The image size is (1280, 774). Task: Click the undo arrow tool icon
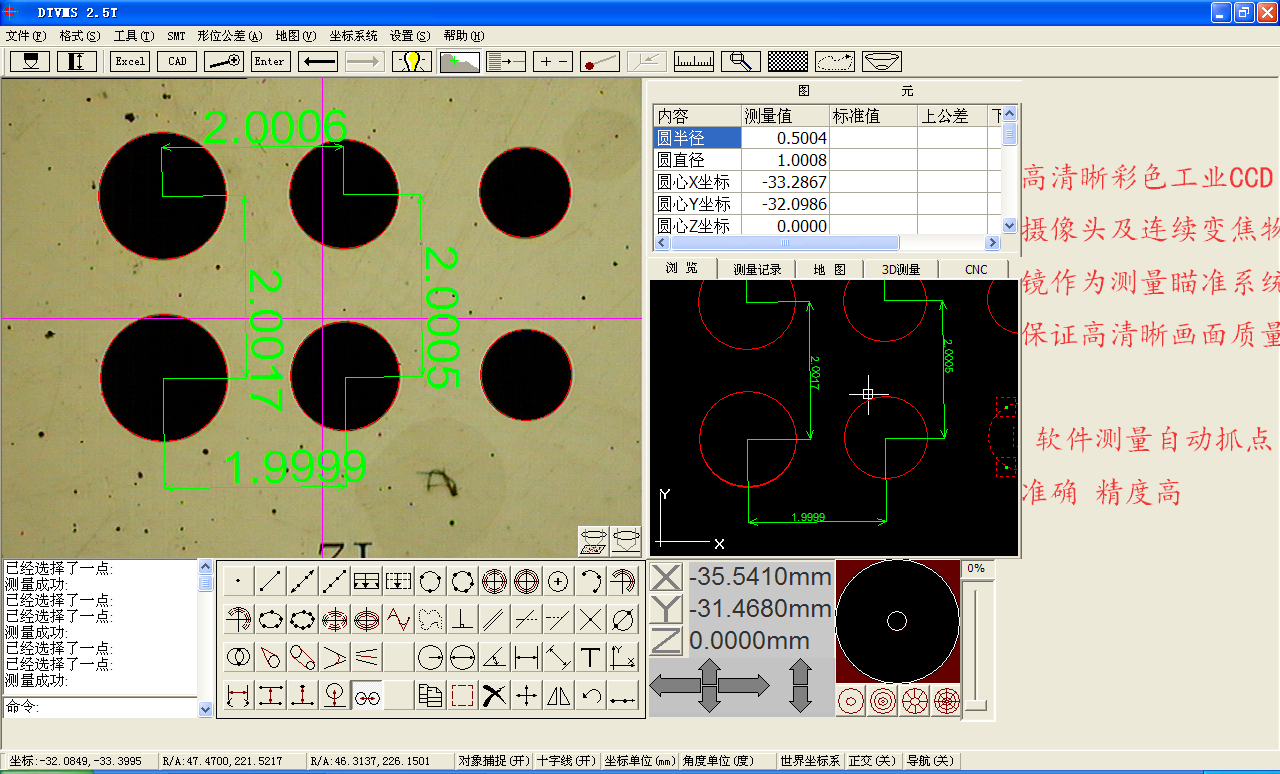pyautogui.click(x=591, y=695)
